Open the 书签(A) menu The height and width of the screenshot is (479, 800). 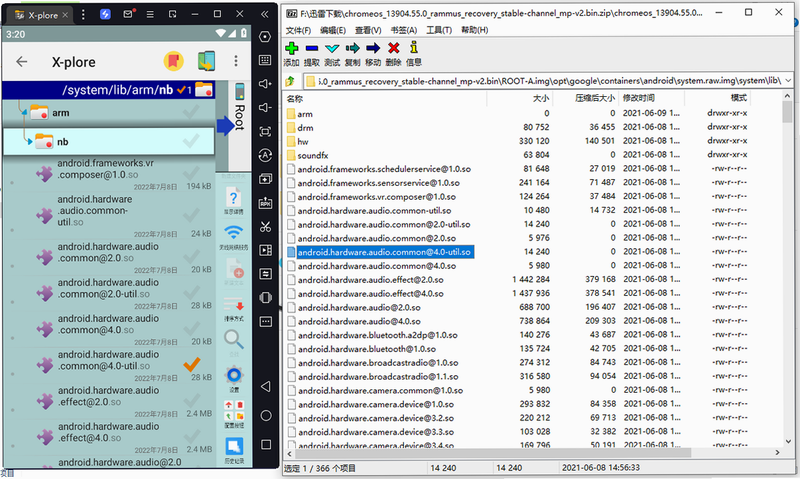[404, 30]
